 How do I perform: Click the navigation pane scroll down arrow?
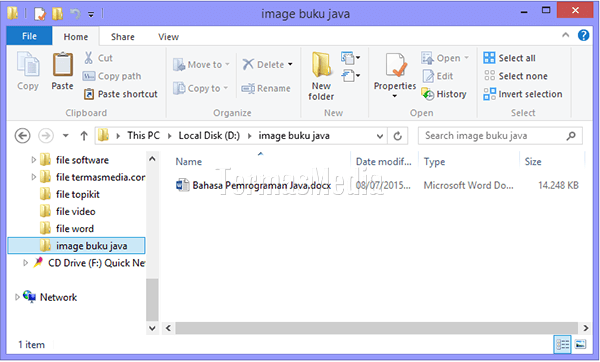pyautogui.click(x=152, y=328)
